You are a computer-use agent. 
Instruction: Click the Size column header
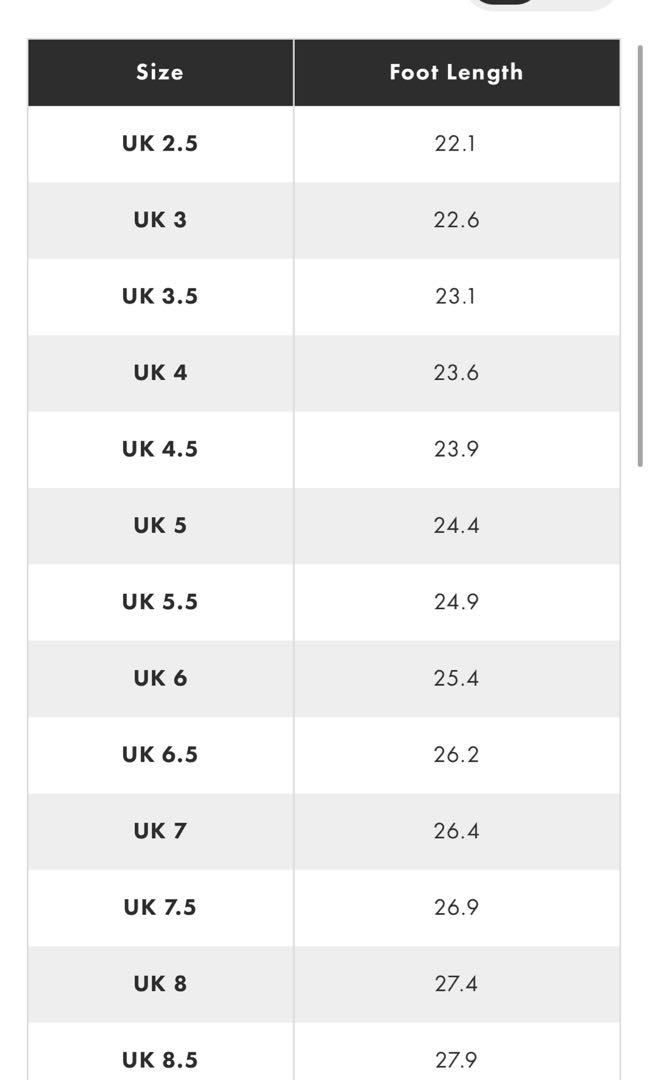160,72
